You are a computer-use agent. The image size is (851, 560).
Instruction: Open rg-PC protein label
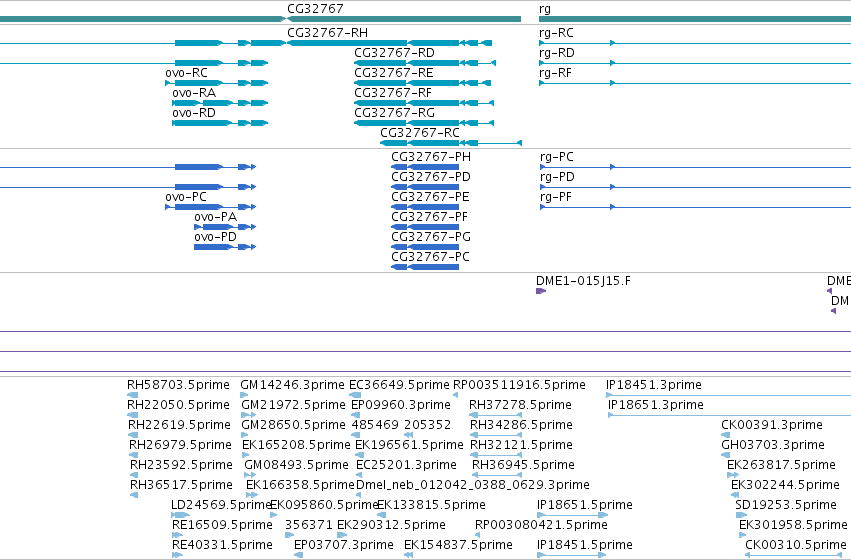[x=557, y=157]
